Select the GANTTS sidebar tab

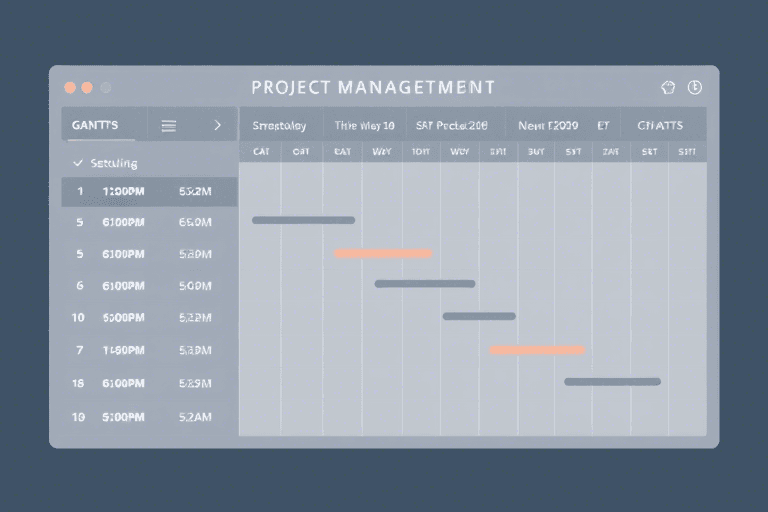click(x=95, y=126)
